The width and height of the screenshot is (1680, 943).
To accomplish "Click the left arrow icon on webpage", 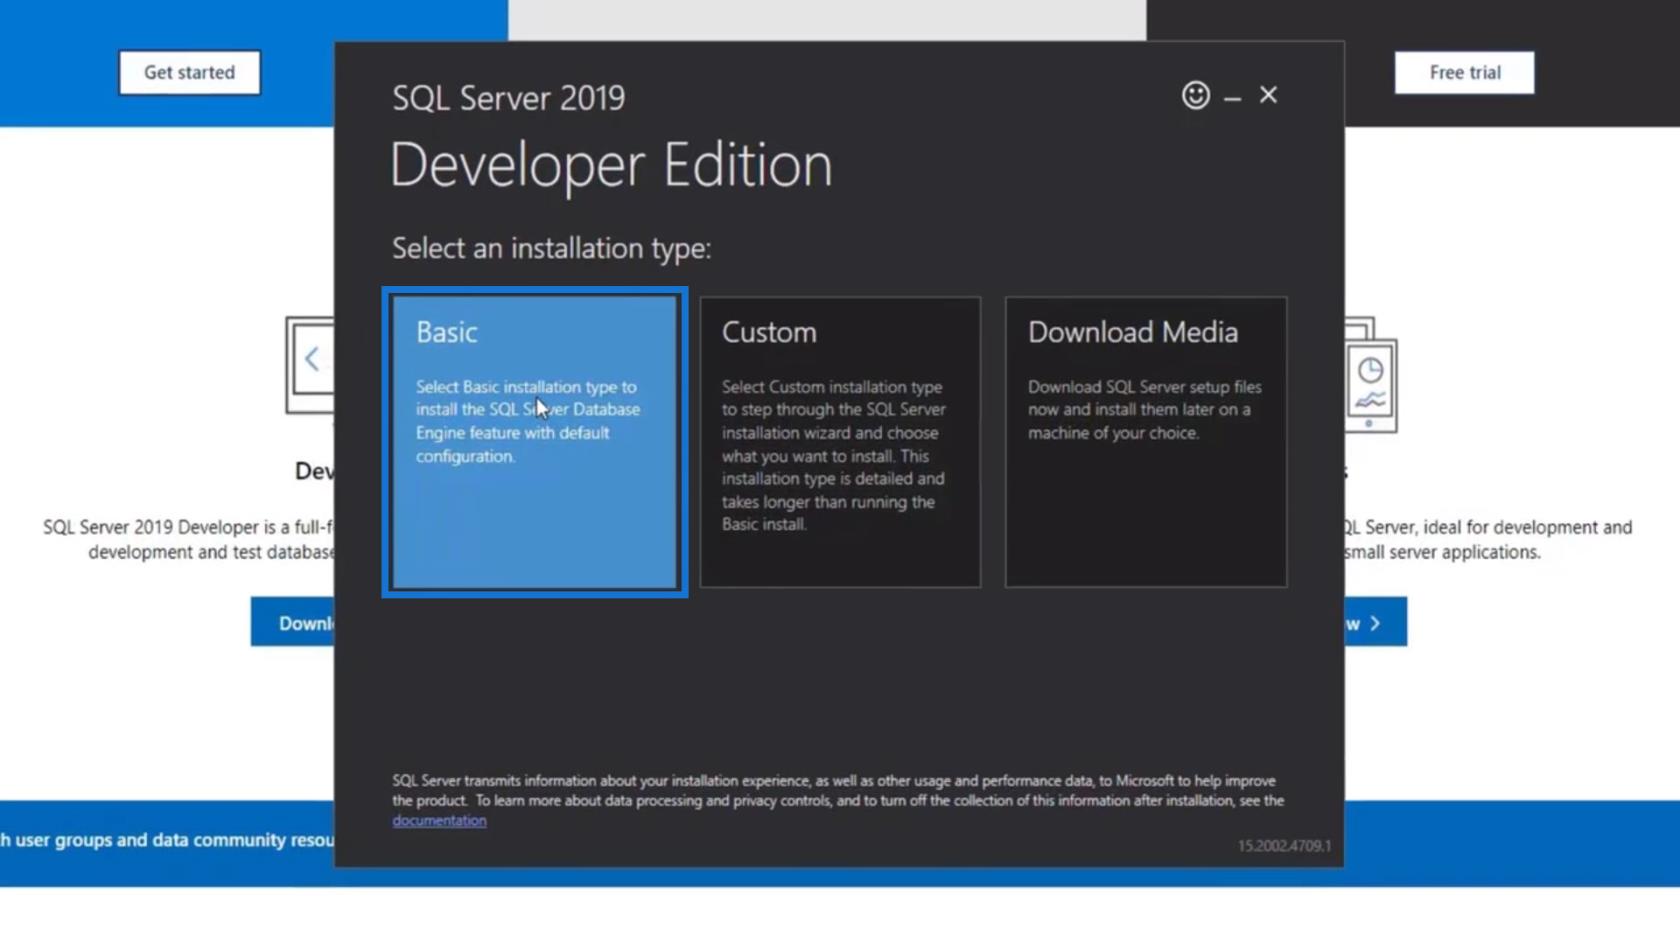I will pyautogui.click(x=311, y=359).
